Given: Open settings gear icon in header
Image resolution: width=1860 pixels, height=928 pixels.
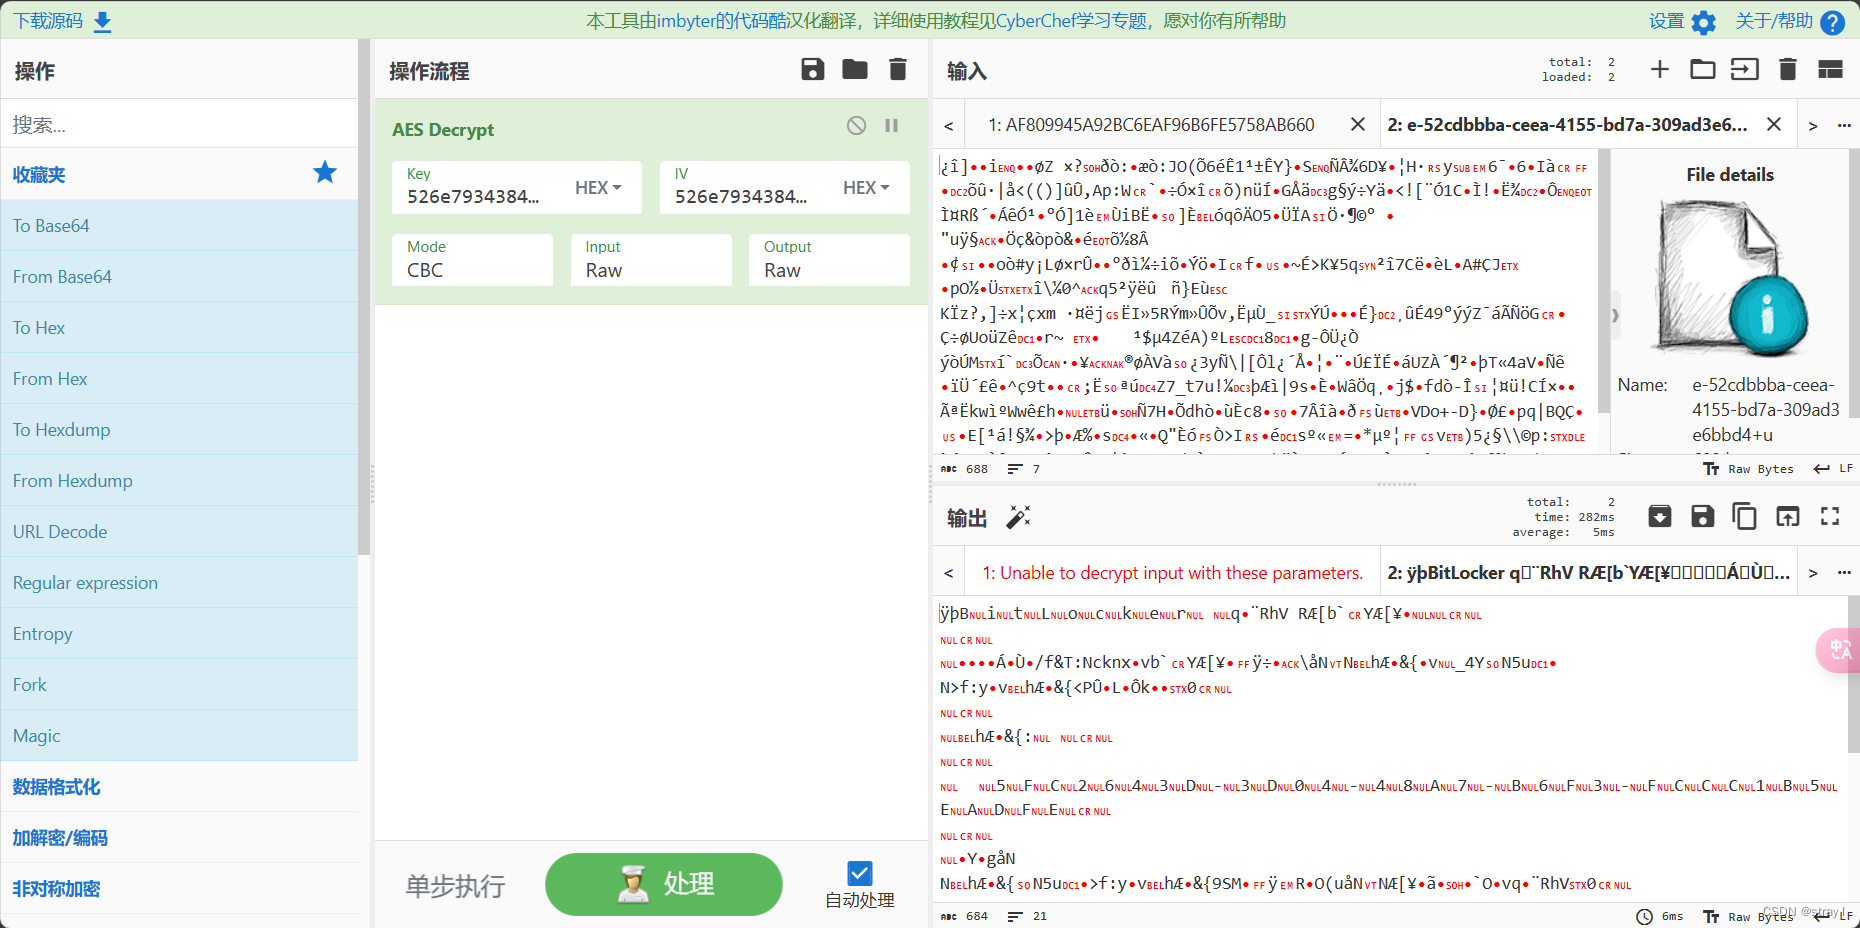Looking at the screenshot, I should (1704, 22).
